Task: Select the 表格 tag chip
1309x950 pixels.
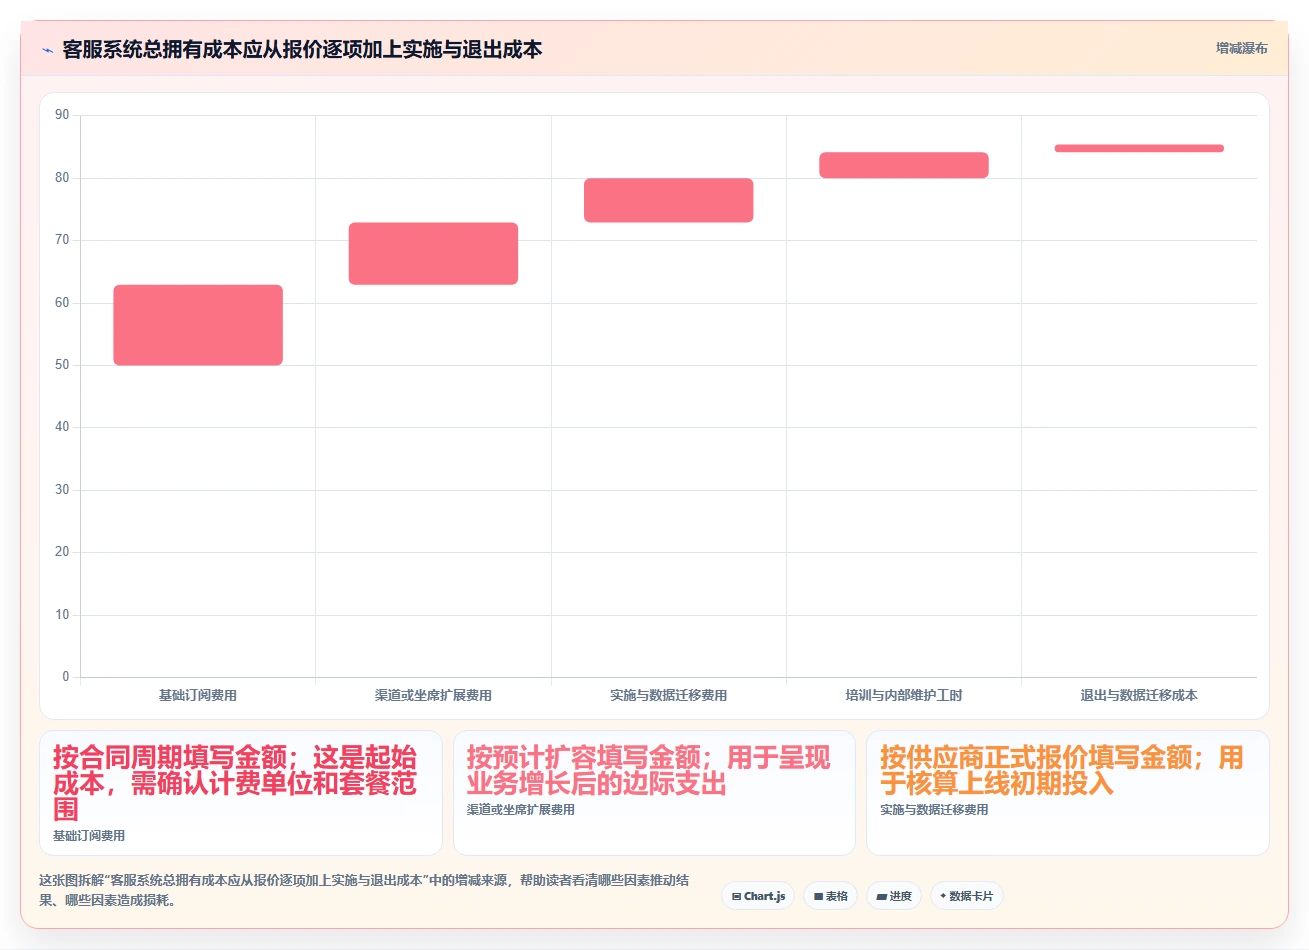Action: tap(830, 896)
